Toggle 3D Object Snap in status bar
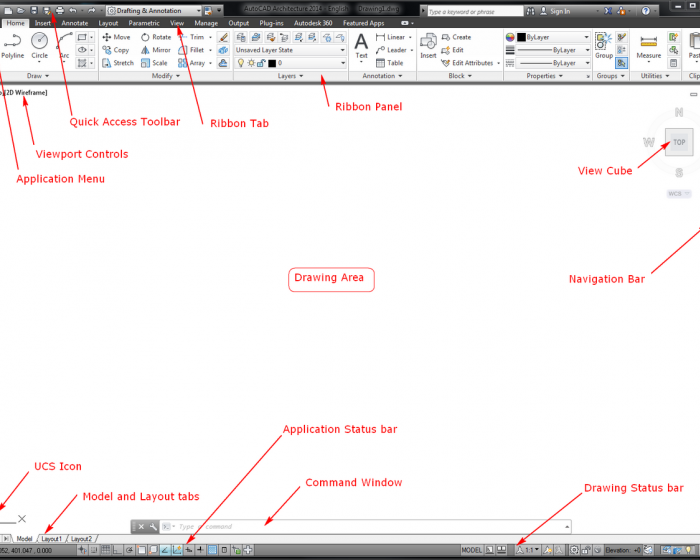Viewport: 700px width, 560px height. pyautogui.click(x=153, y=550)
